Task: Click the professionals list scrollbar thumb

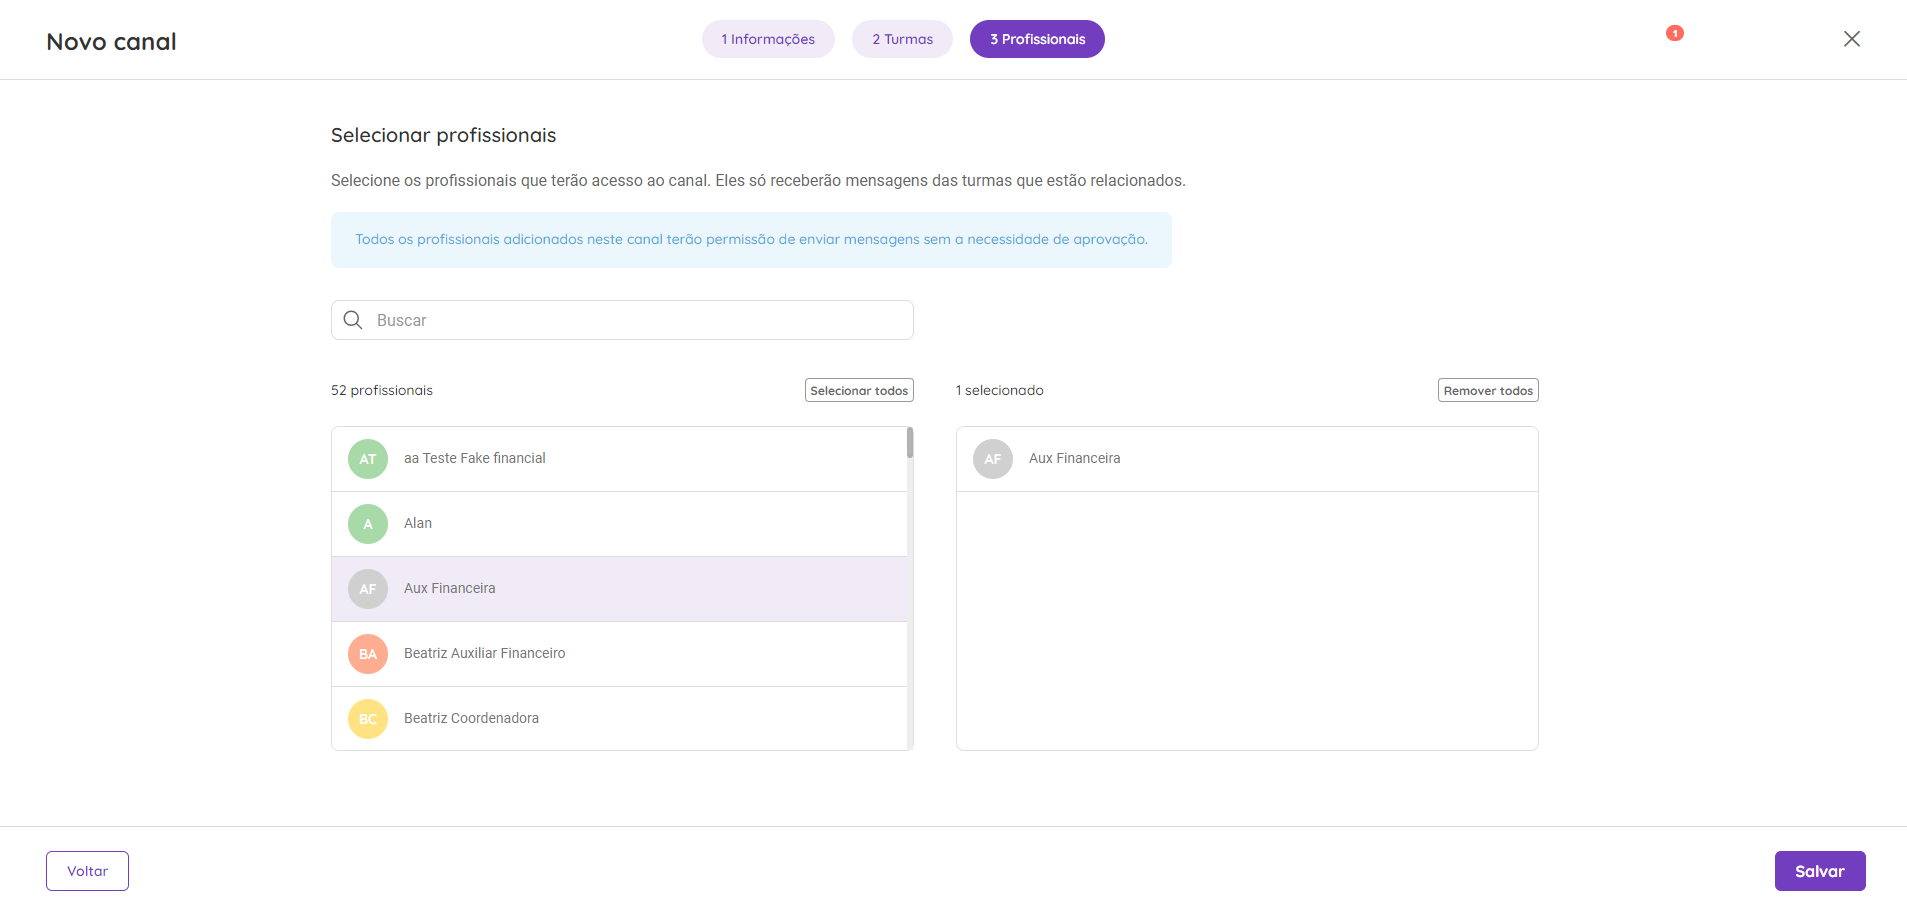Action: click(x=910, y=442)
